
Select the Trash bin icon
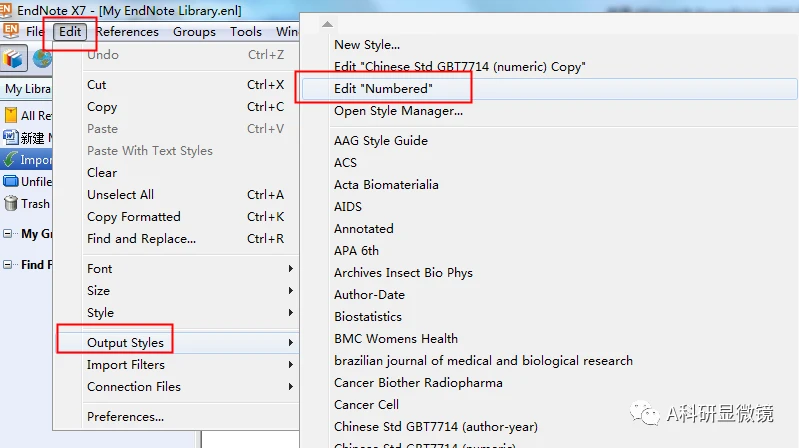(x=10, y=203)
